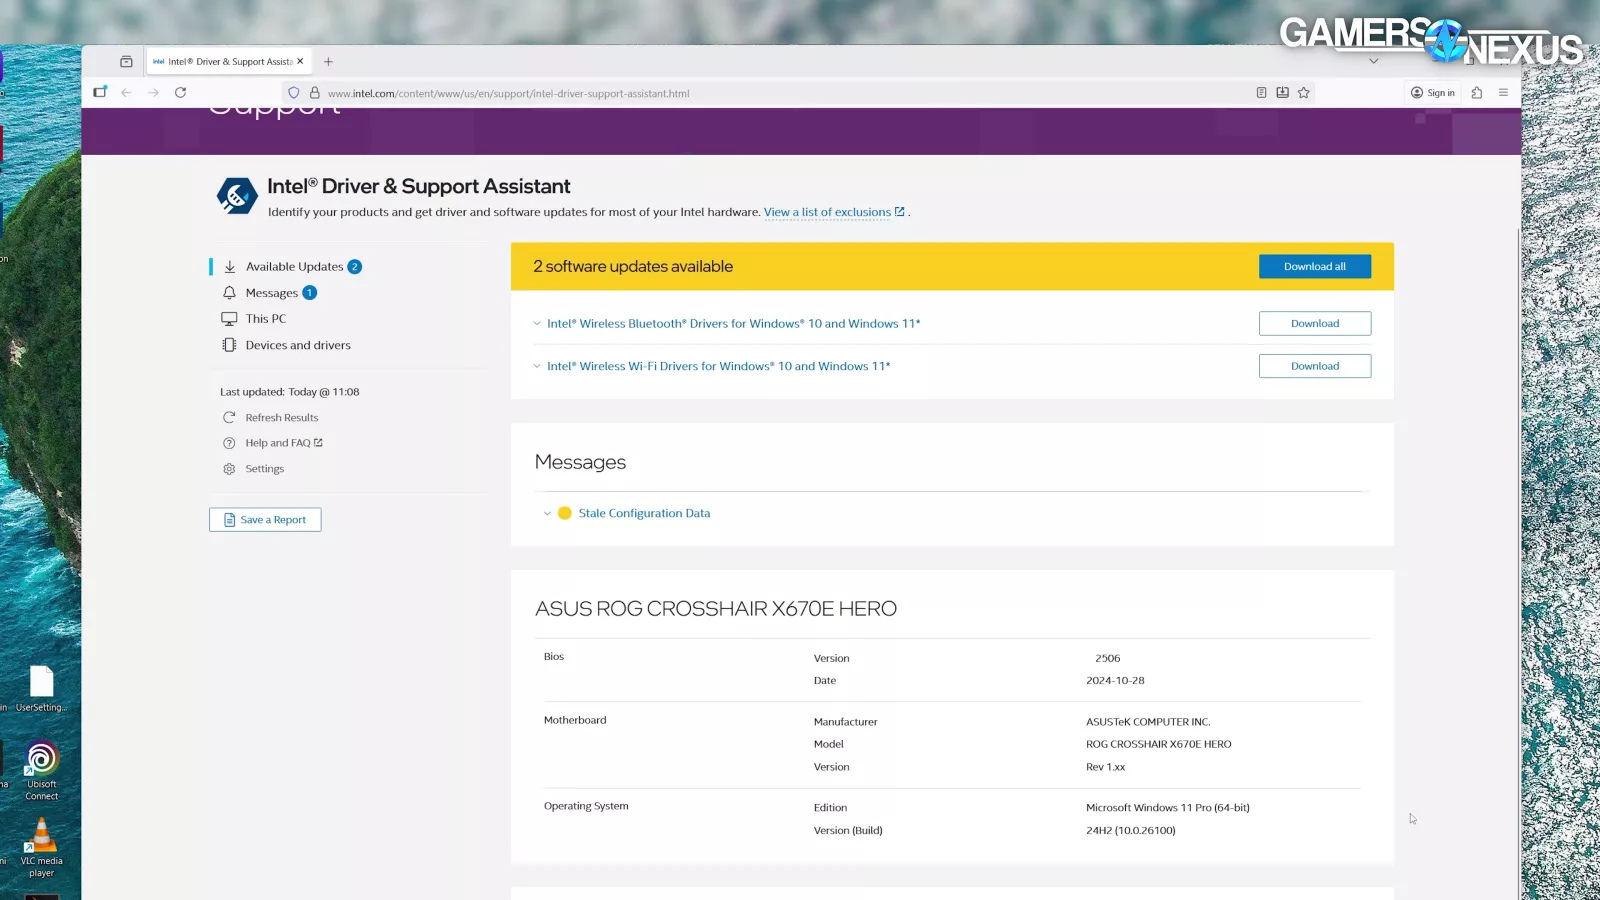Click the Firefox reload page button

click(181, 93)
